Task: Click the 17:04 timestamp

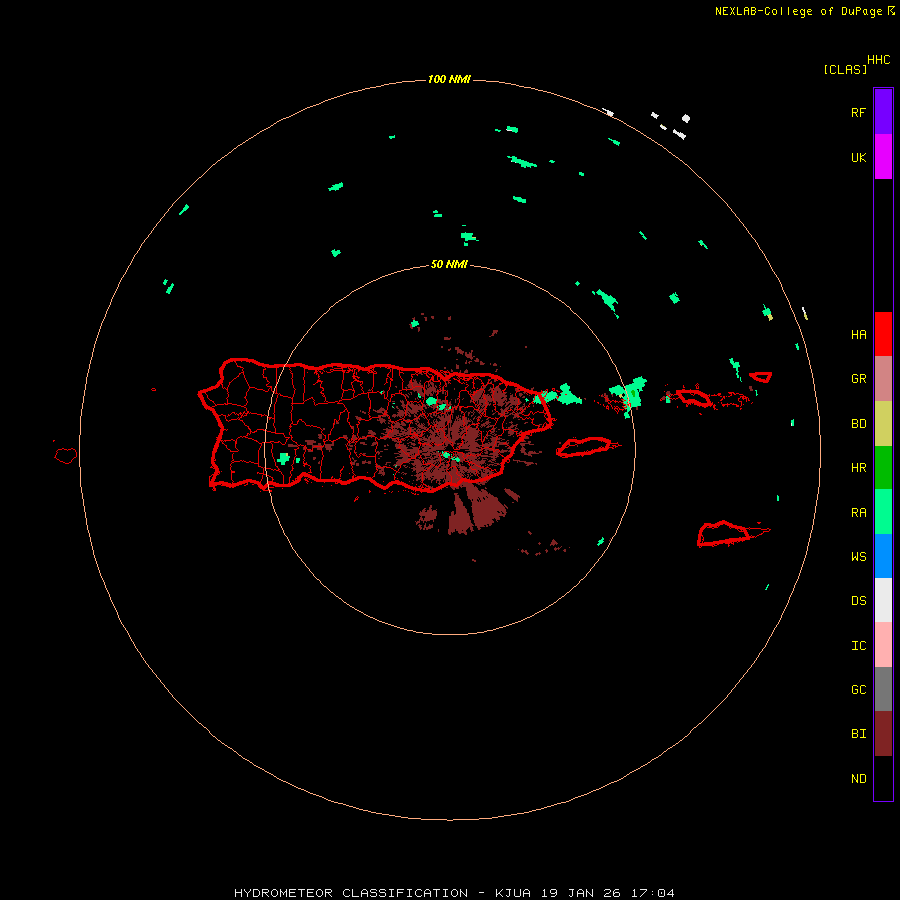Action: [x=652, y=893]
